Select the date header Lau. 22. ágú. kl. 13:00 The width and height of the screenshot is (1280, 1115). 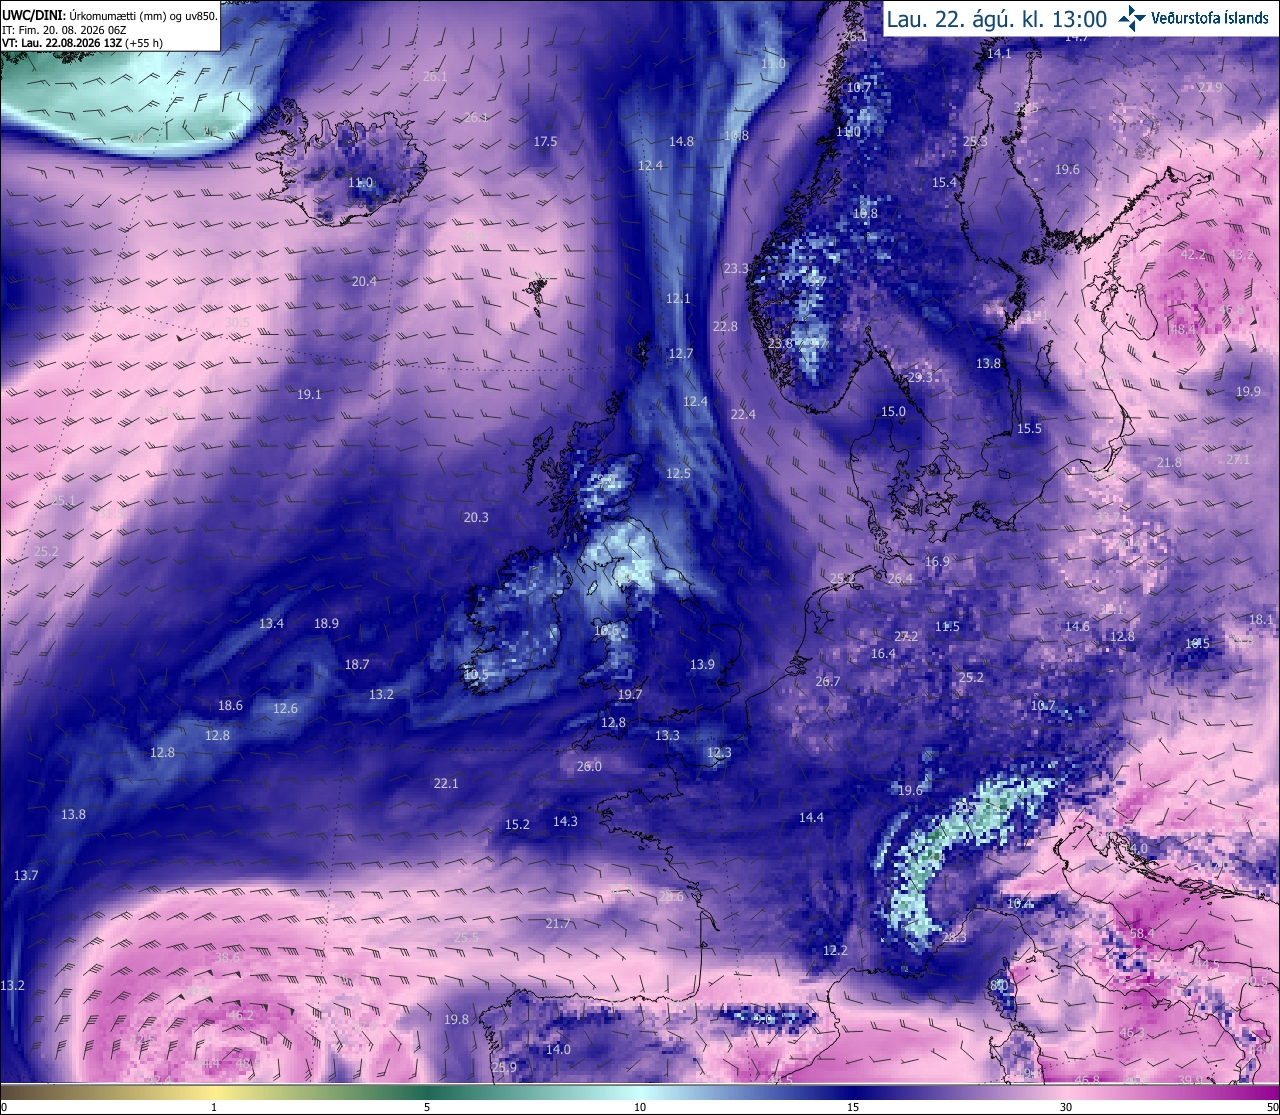[996, 19]
